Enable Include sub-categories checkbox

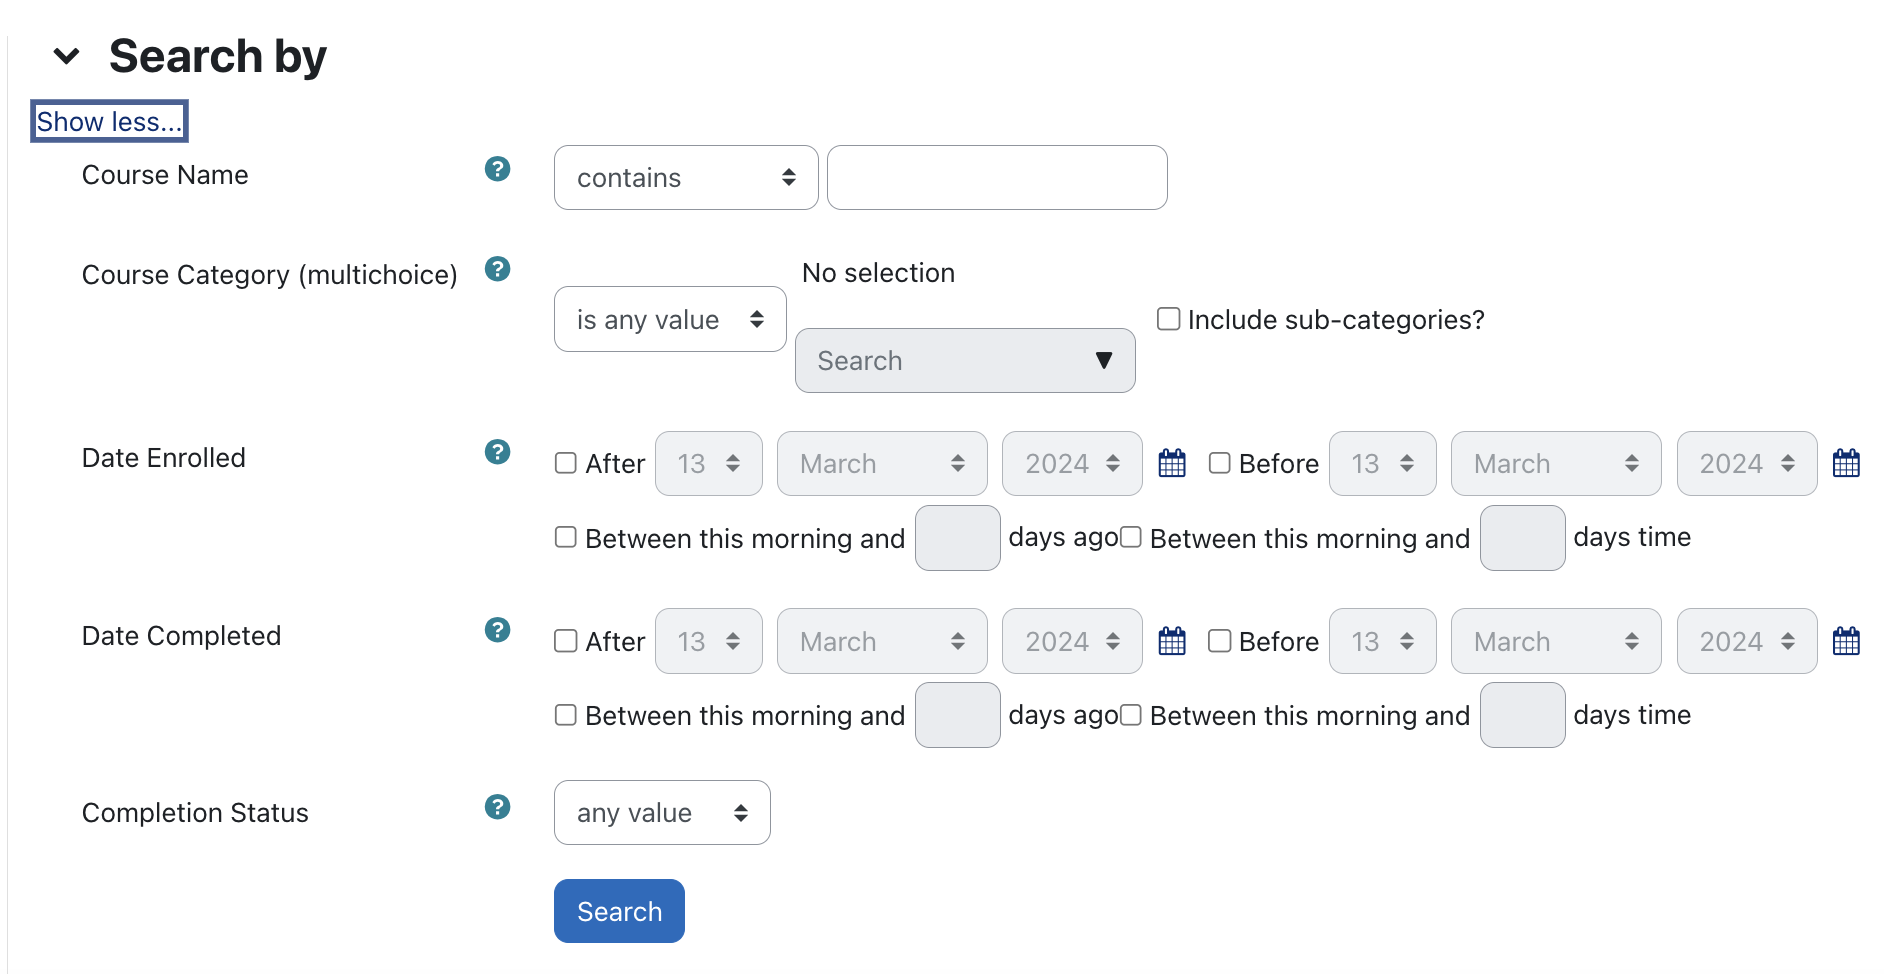(1168, 319)
